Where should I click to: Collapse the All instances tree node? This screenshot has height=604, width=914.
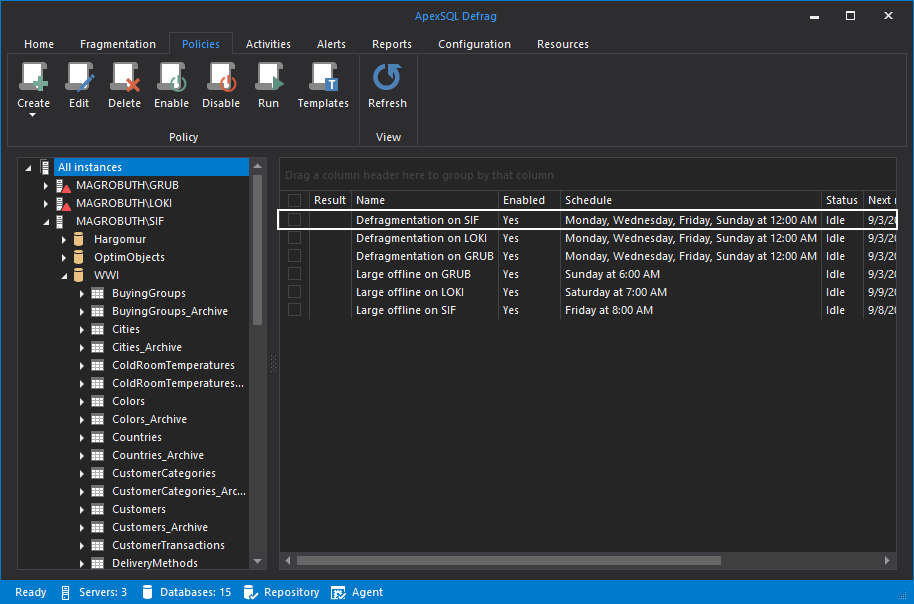pyautogui.click(x=28, y=168)
